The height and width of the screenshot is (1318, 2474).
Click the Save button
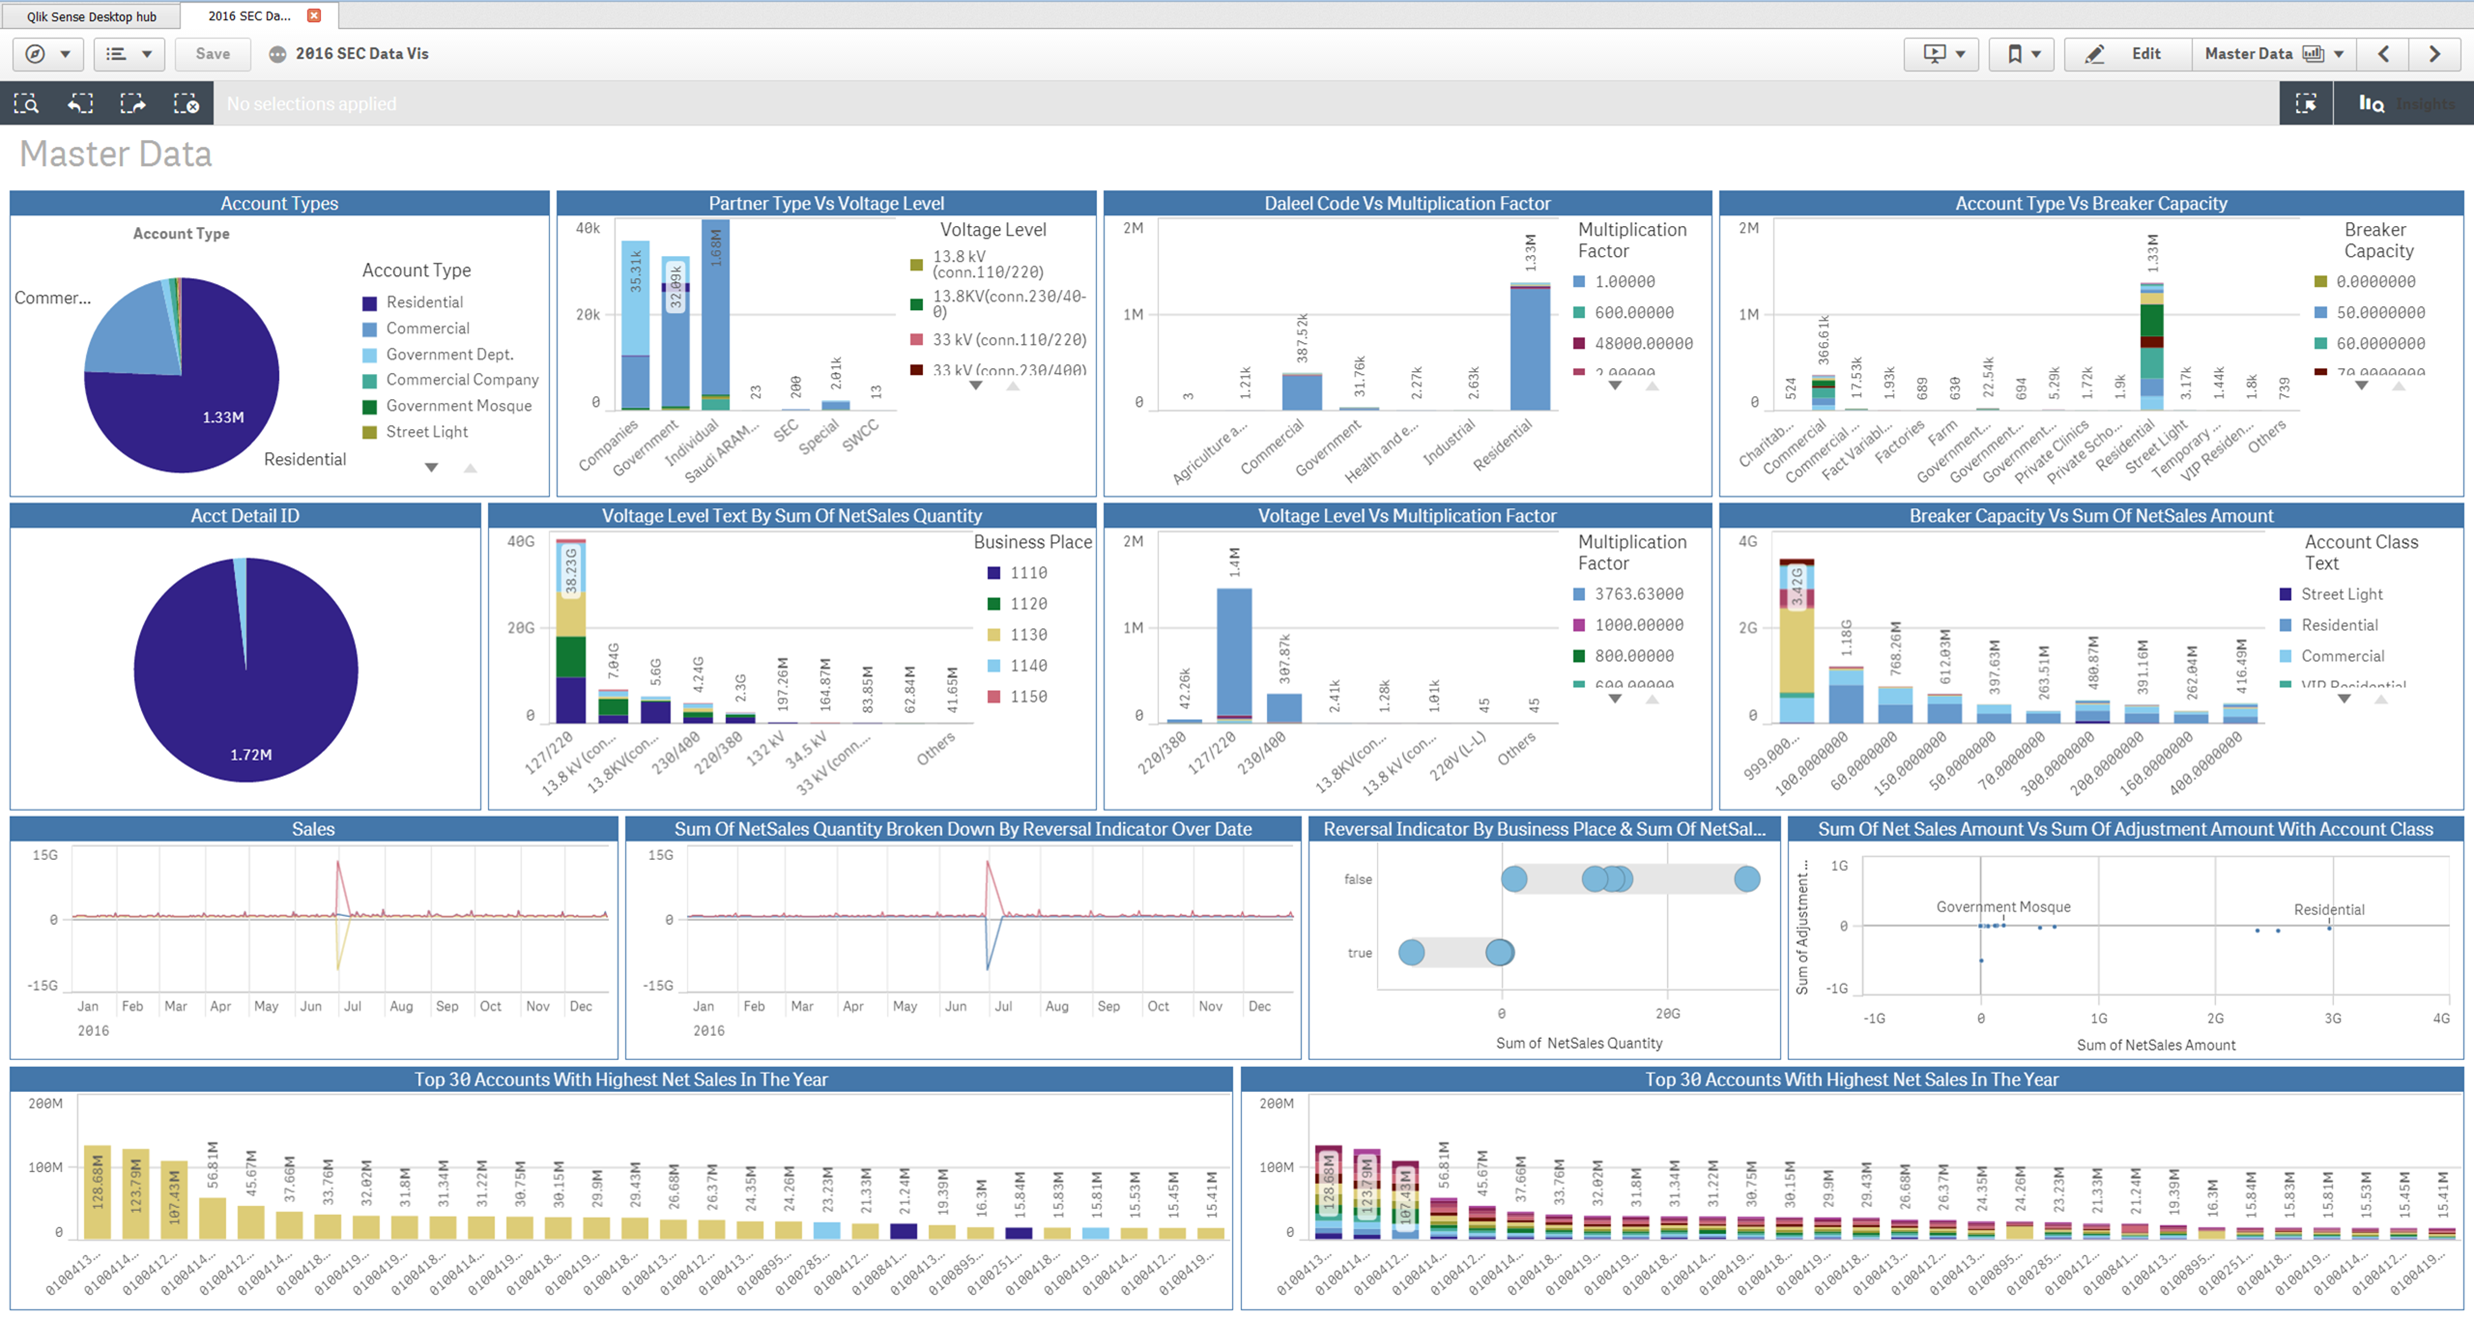point(212,54)
